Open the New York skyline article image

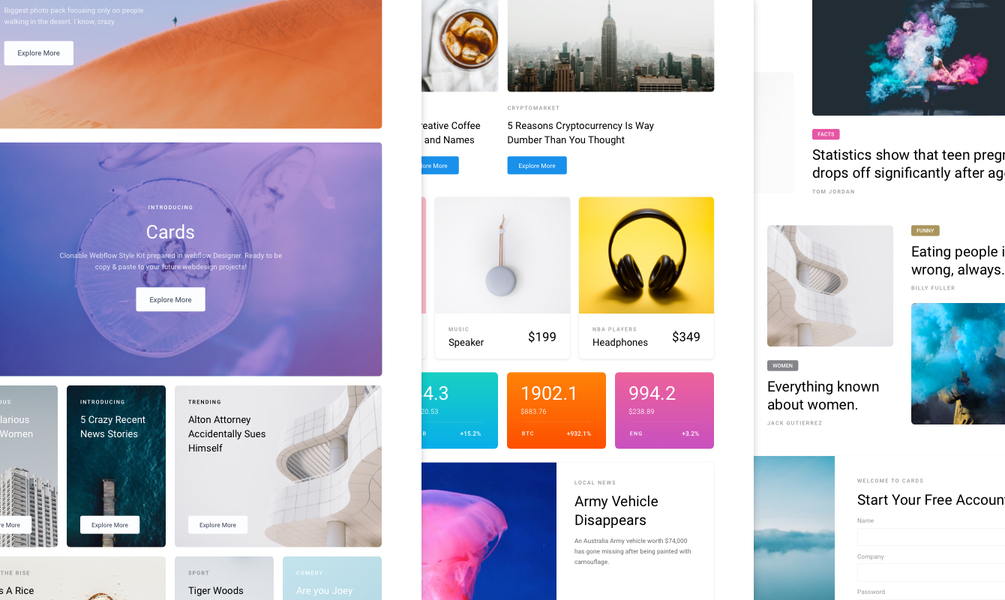pyautogui.click(x=611, y=46)
